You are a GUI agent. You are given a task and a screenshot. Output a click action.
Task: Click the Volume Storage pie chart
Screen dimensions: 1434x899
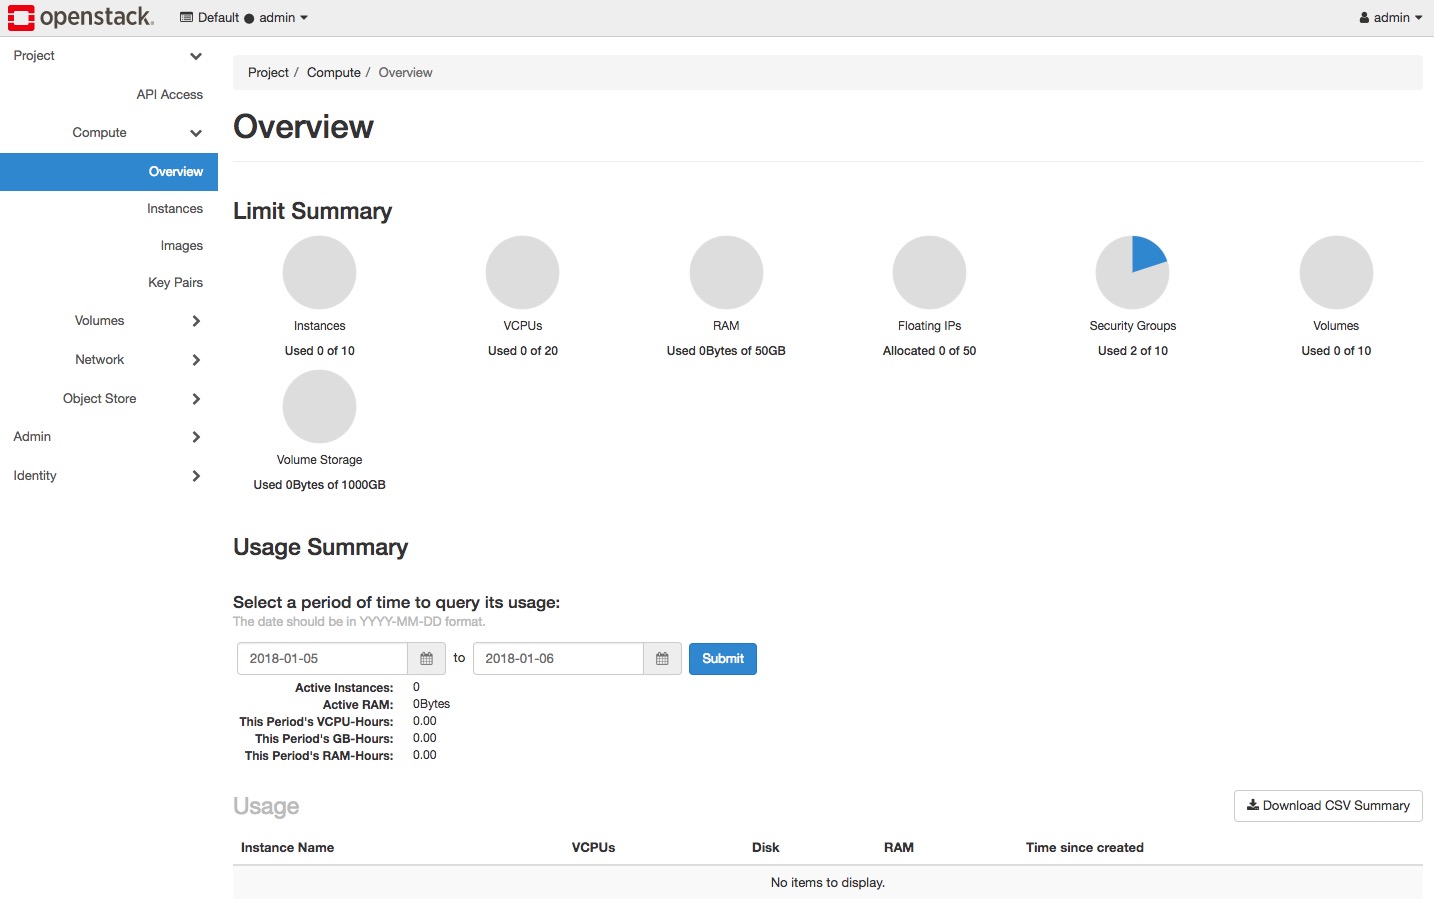[319, 406]
